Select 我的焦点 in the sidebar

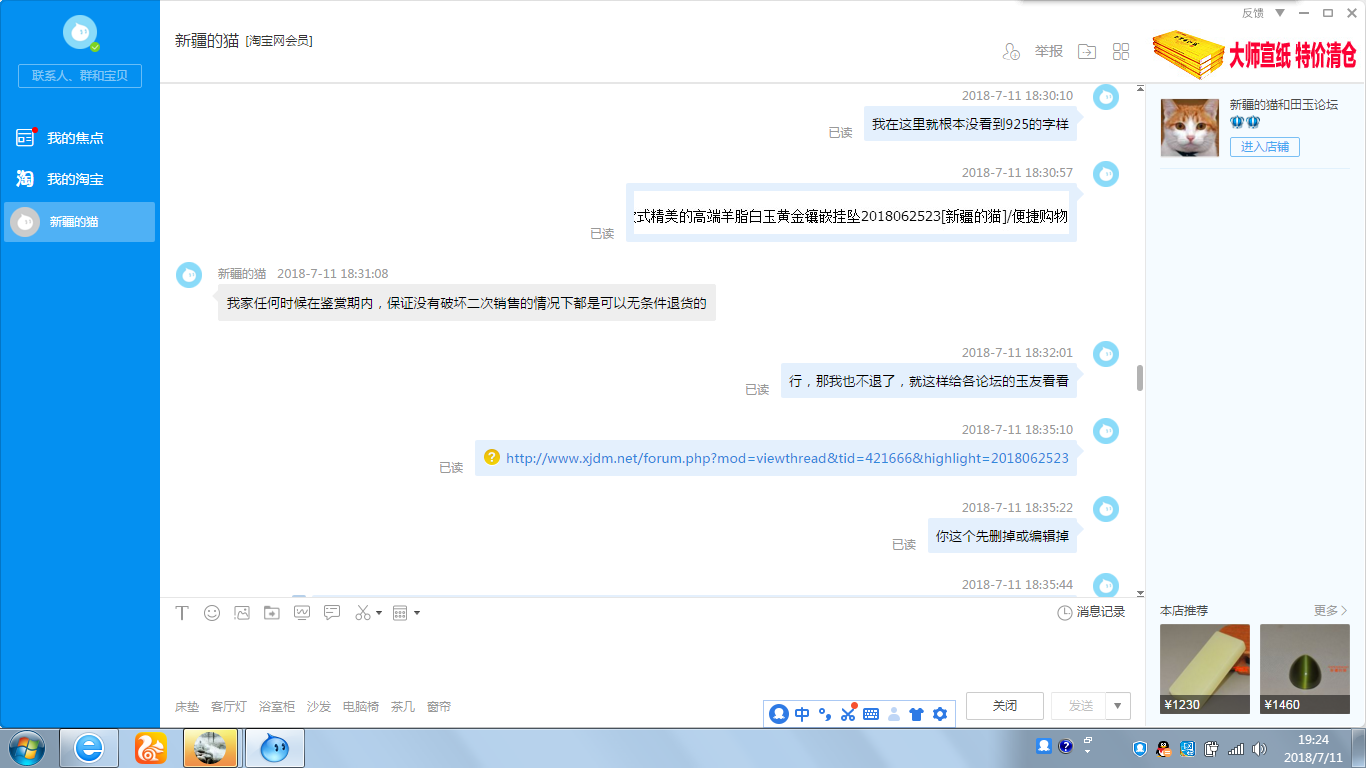[x=75, y=138]
